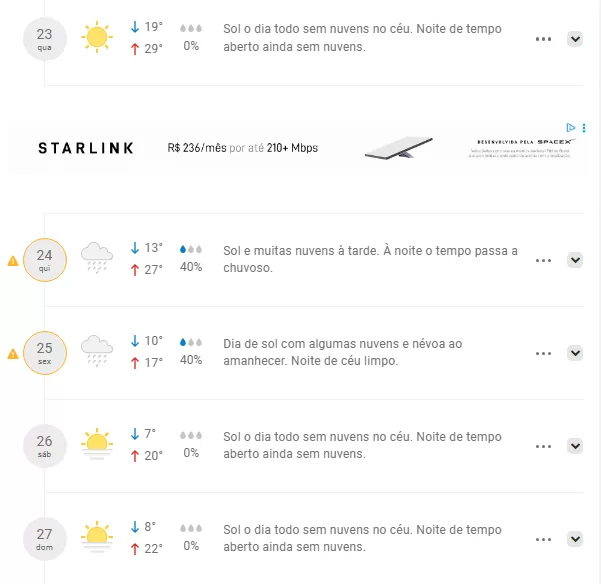
Task: Click the day 25 forecast description text
Action: click(x=343, y=352)
